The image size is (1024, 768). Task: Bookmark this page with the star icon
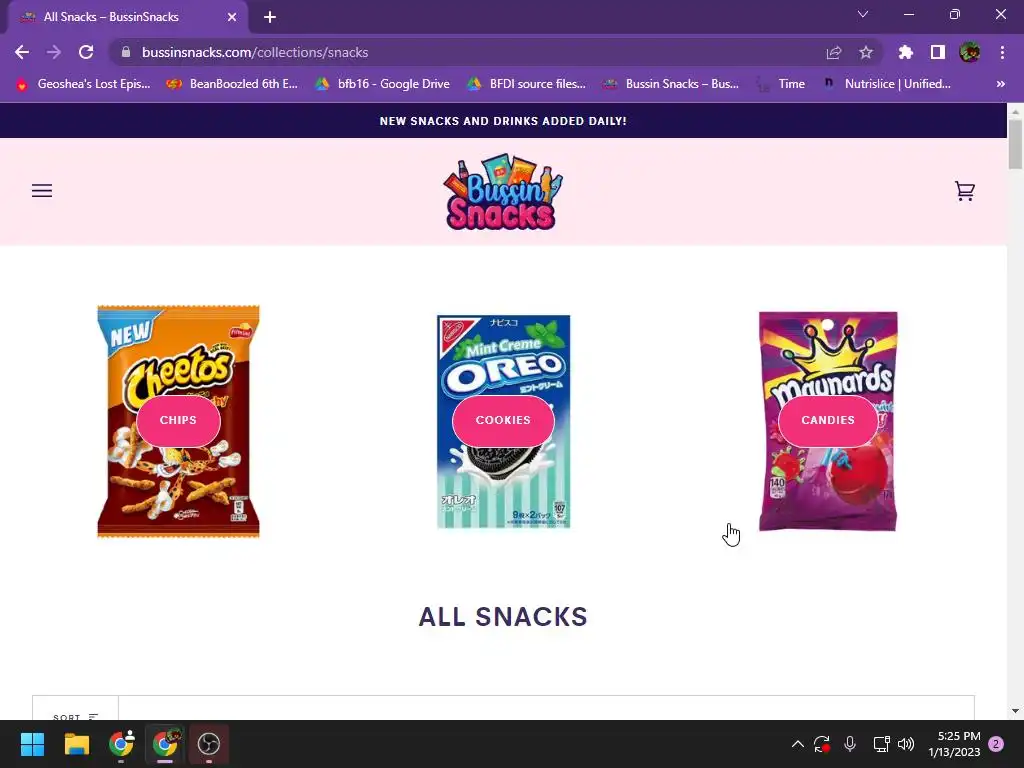coord(865,52)
